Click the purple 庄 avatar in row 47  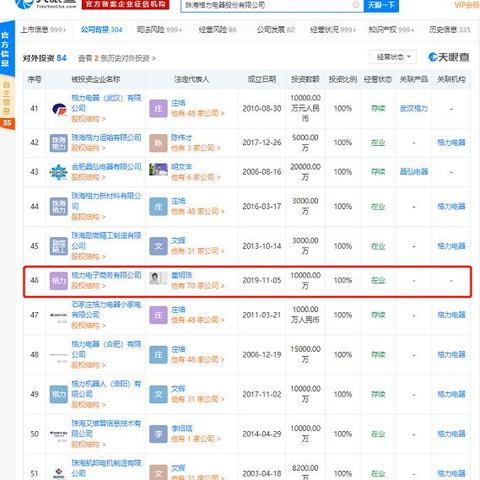158,315
